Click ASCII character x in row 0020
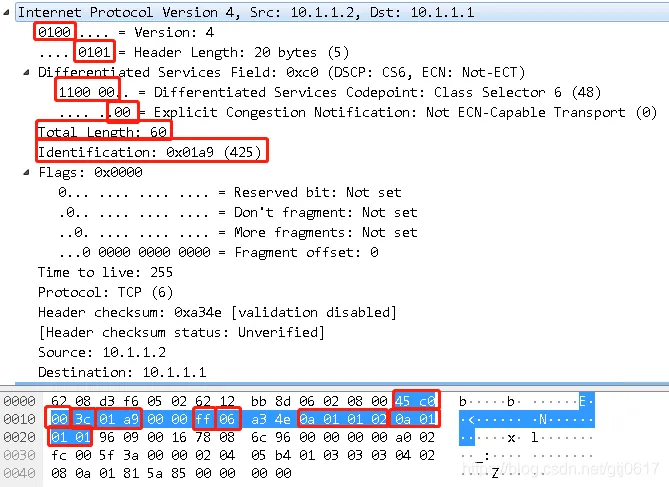Image resolution: width=669 pixels, height=487 pixels. (511, 437)
